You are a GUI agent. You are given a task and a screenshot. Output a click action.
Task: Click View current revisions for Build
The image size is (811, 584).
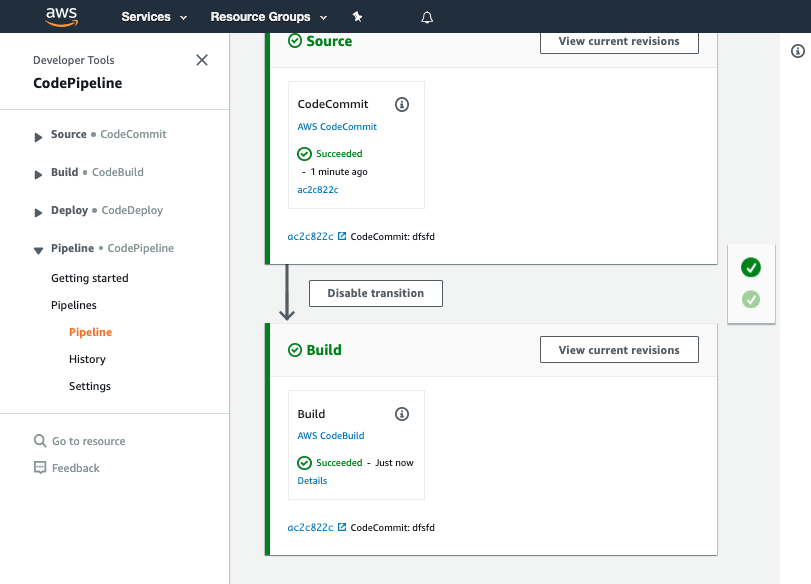coord(619,350)
